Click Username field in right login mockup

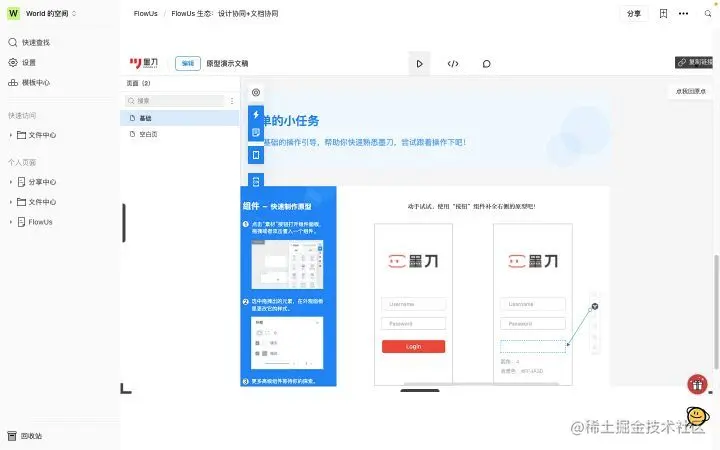[x=533, y=304]
